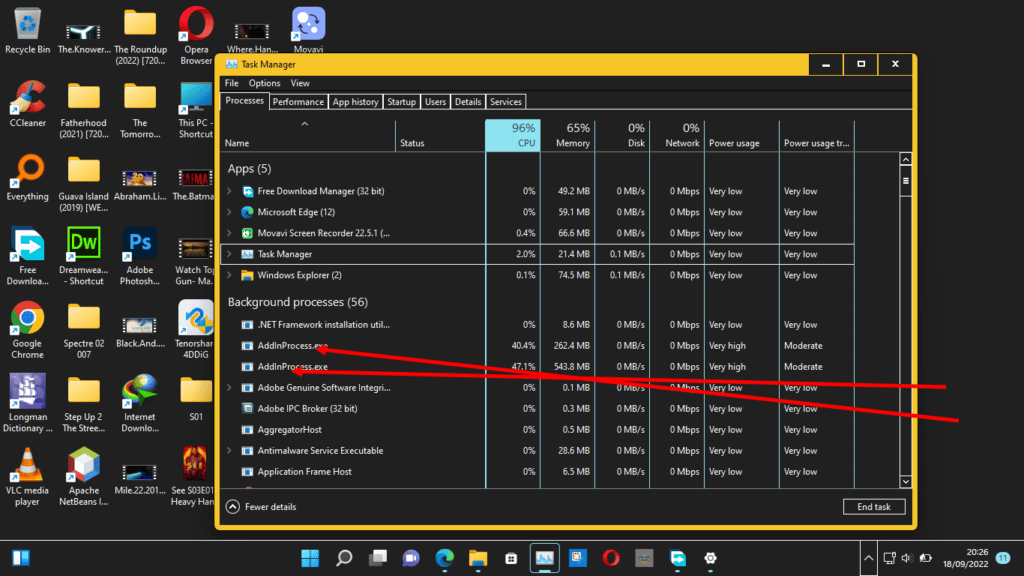Screen dimensions: 1024x576
Task: Sort processes by Memory column header
Action: [x=568, y=136]
